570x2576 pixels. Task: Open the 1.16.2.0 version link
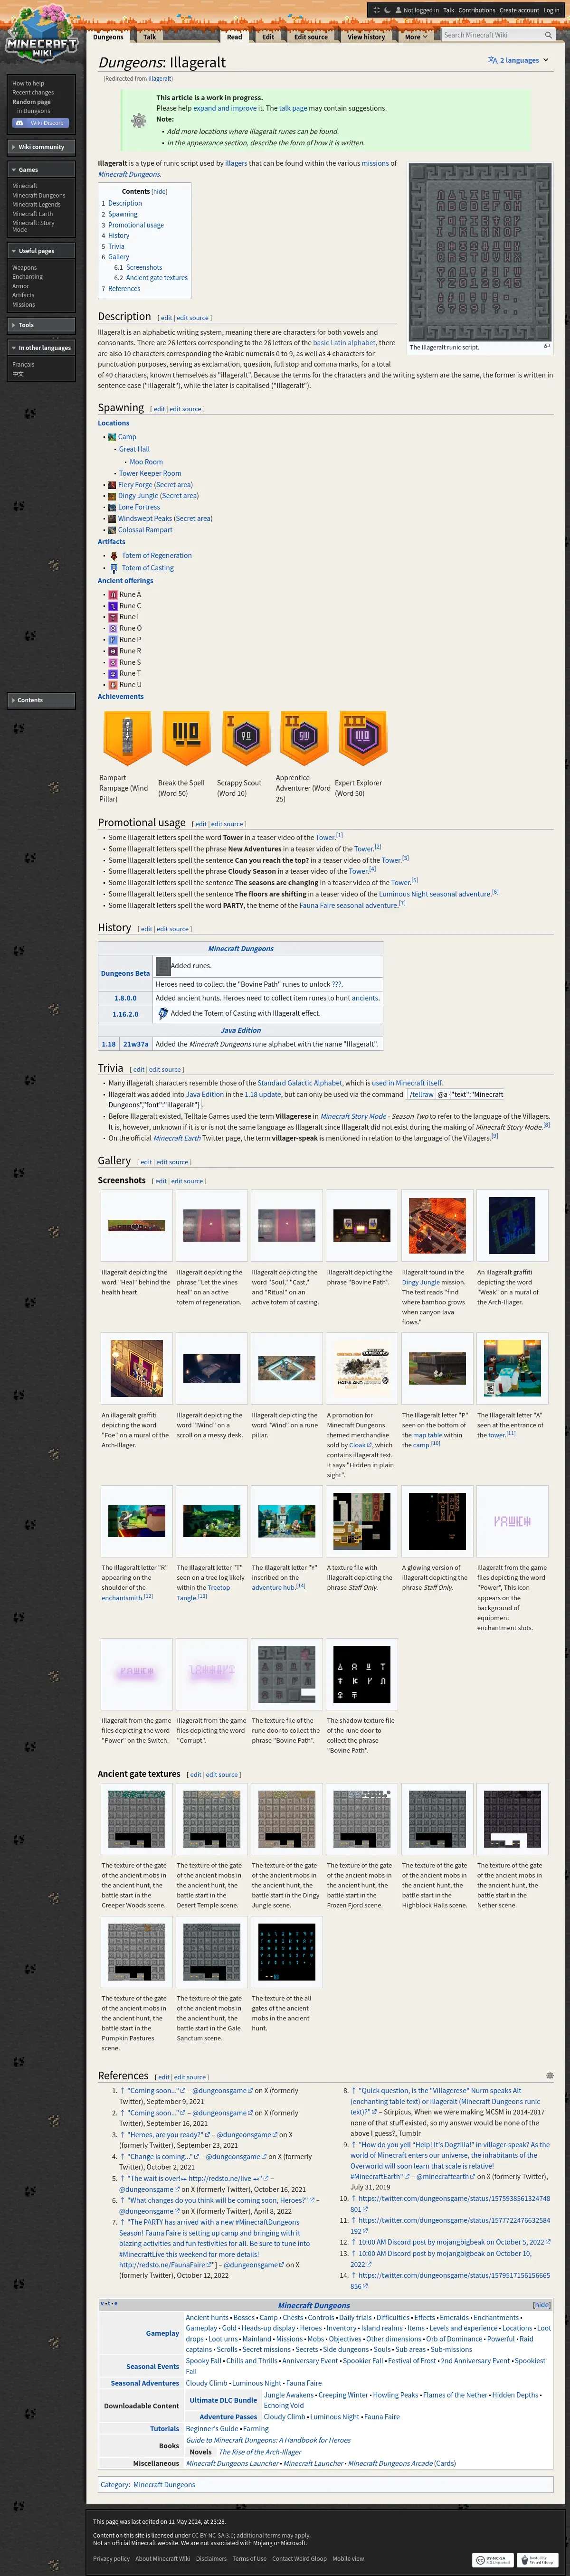pos(125,1014)
